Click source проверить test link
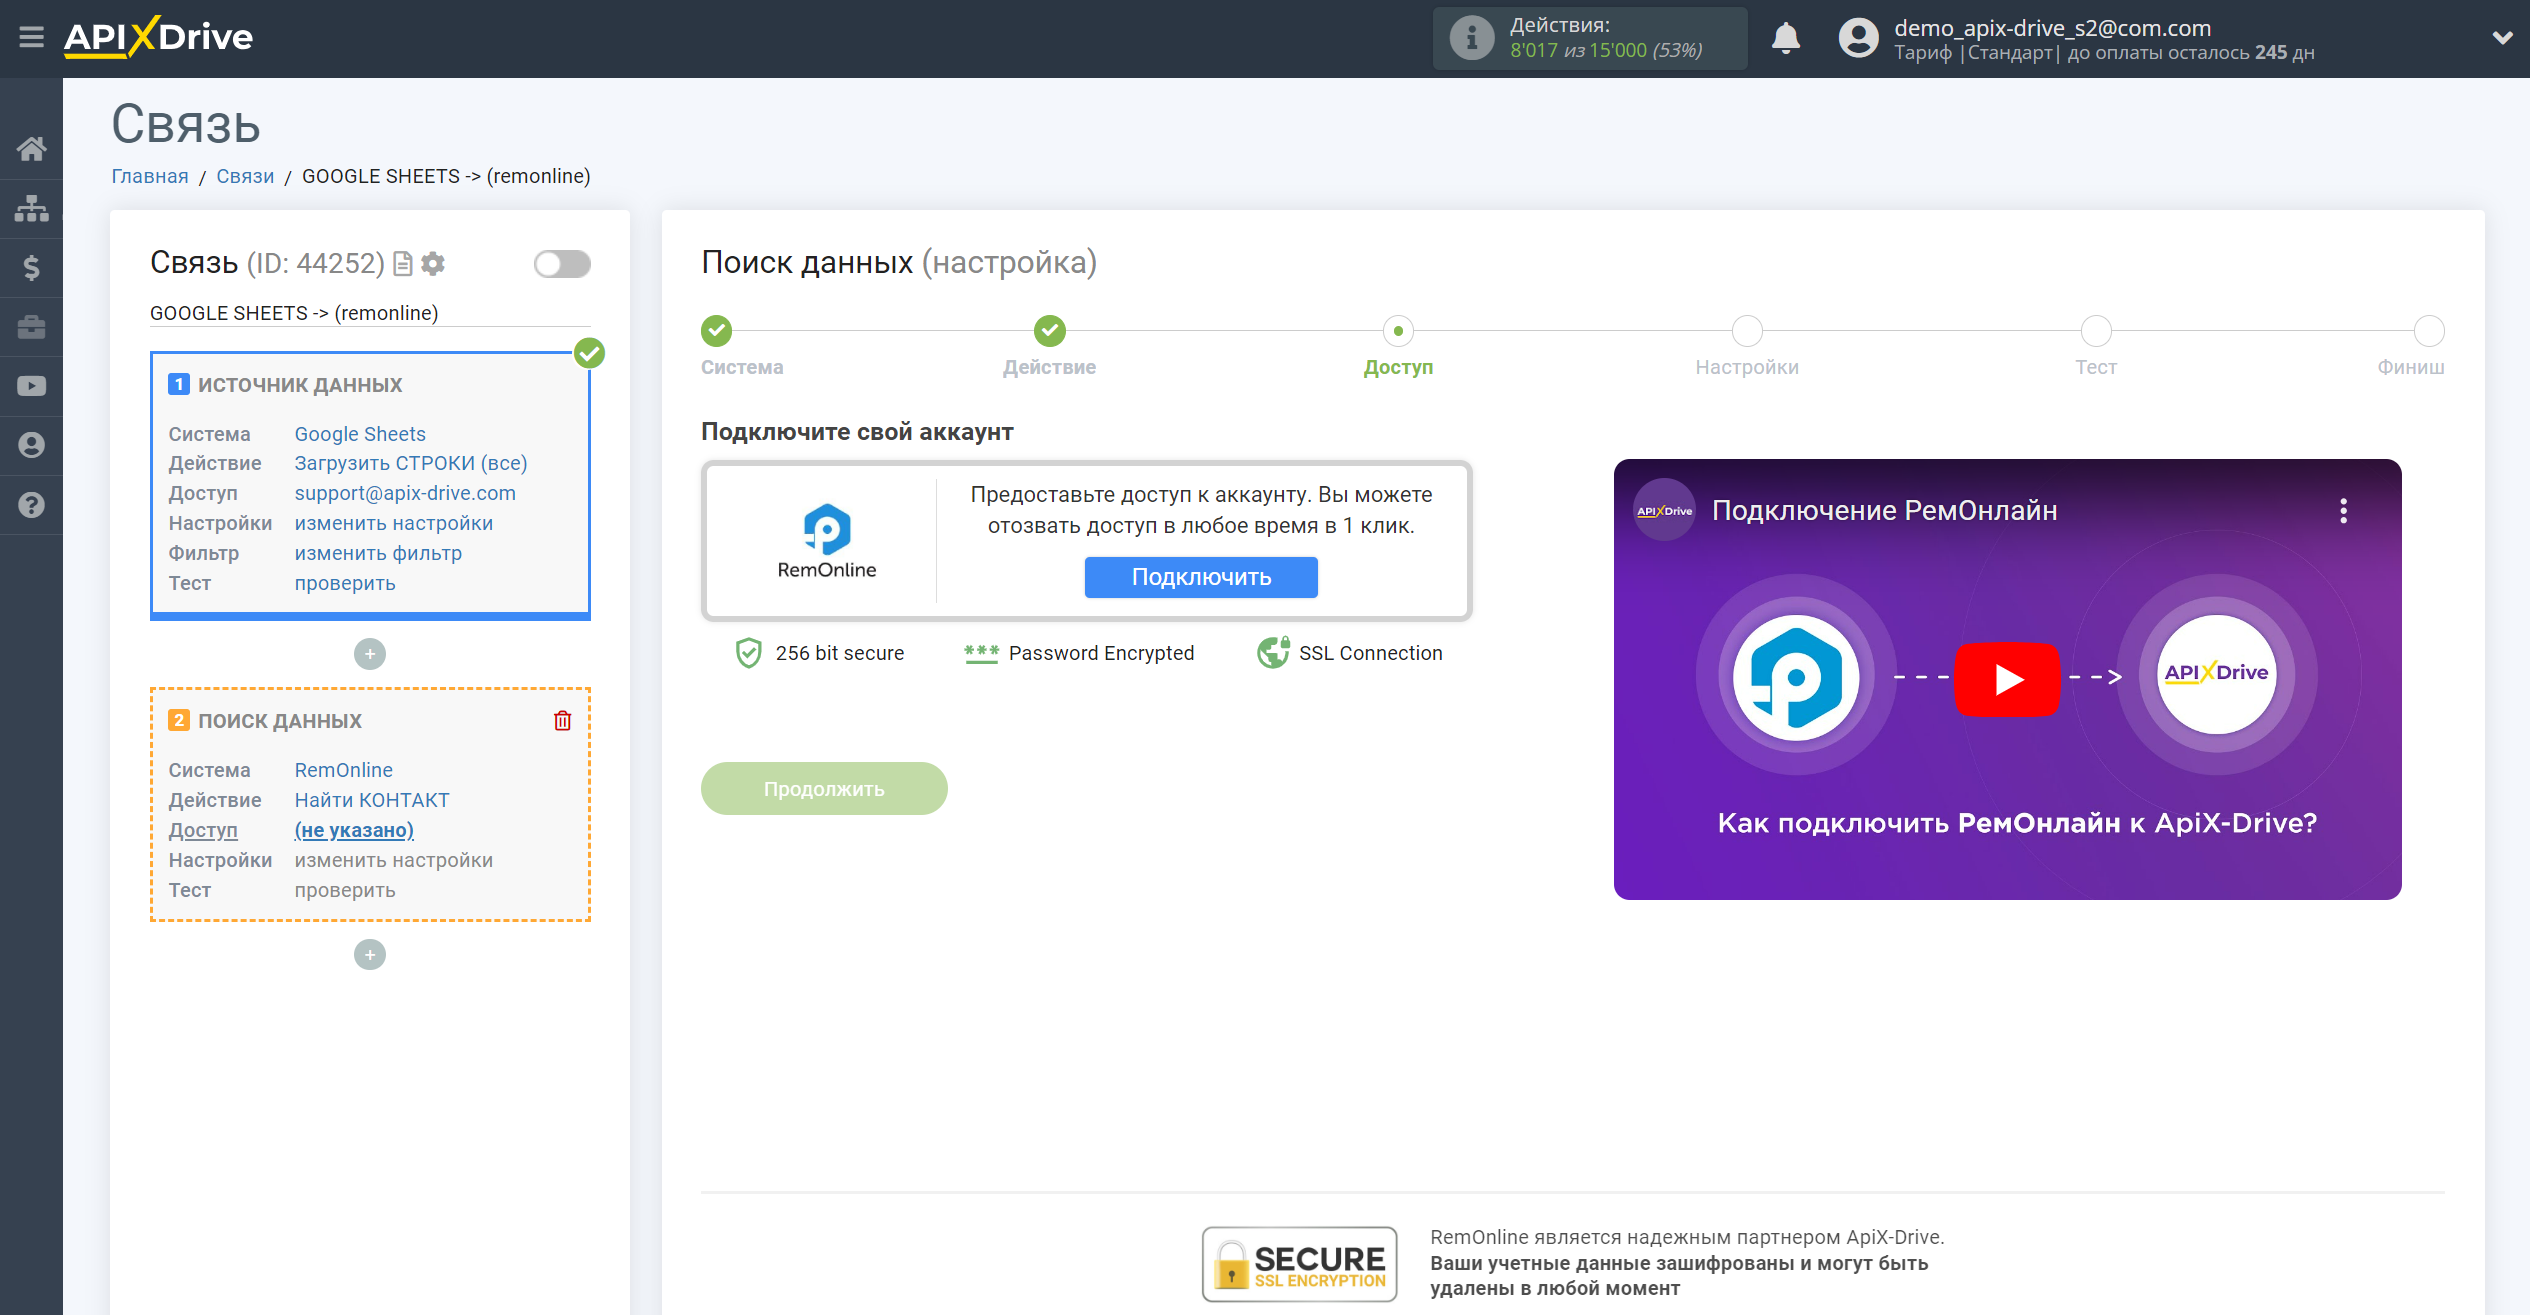Viewport: 2530px width, 1315px height. pyautogui.click(x=345, y=583)
